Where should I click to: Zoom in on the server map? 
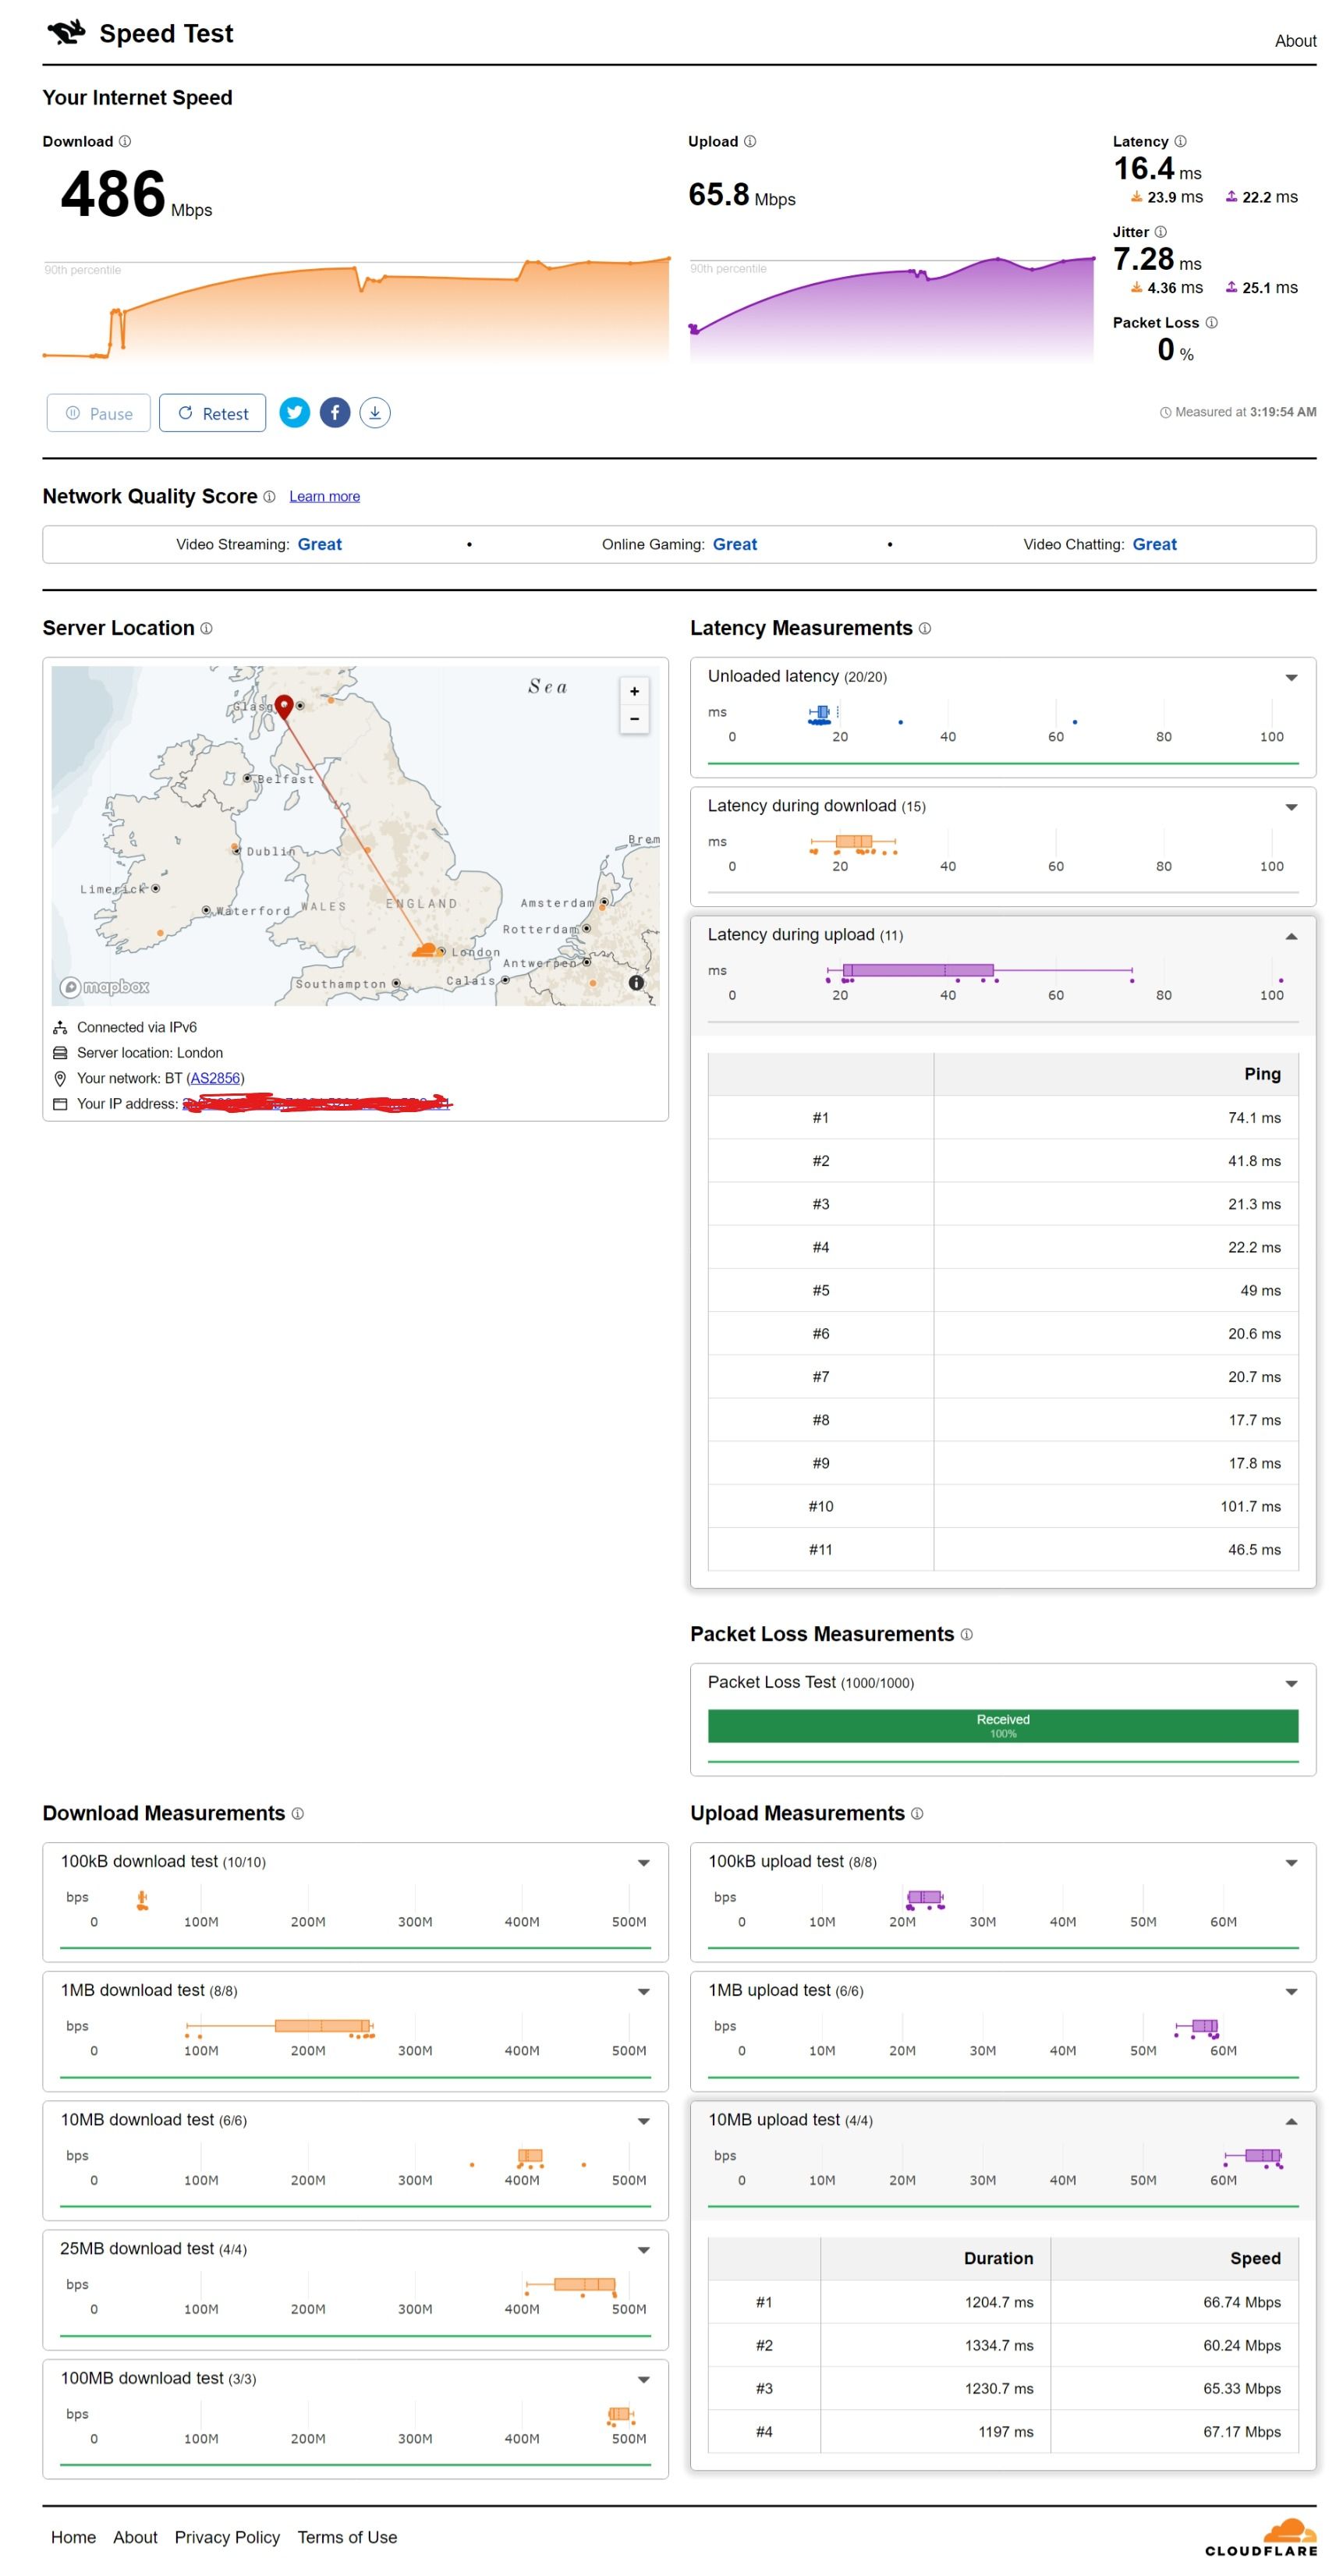tap(634, 692)
